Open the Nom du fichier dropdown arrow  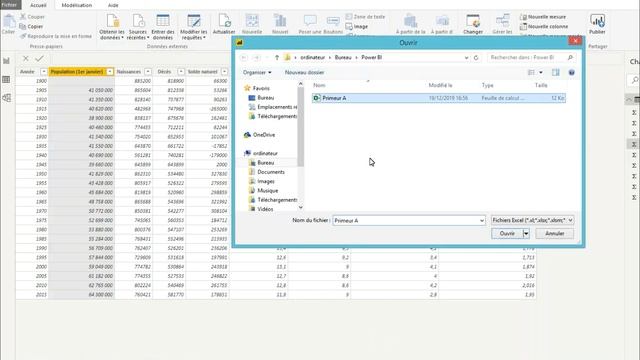point(482,220)
